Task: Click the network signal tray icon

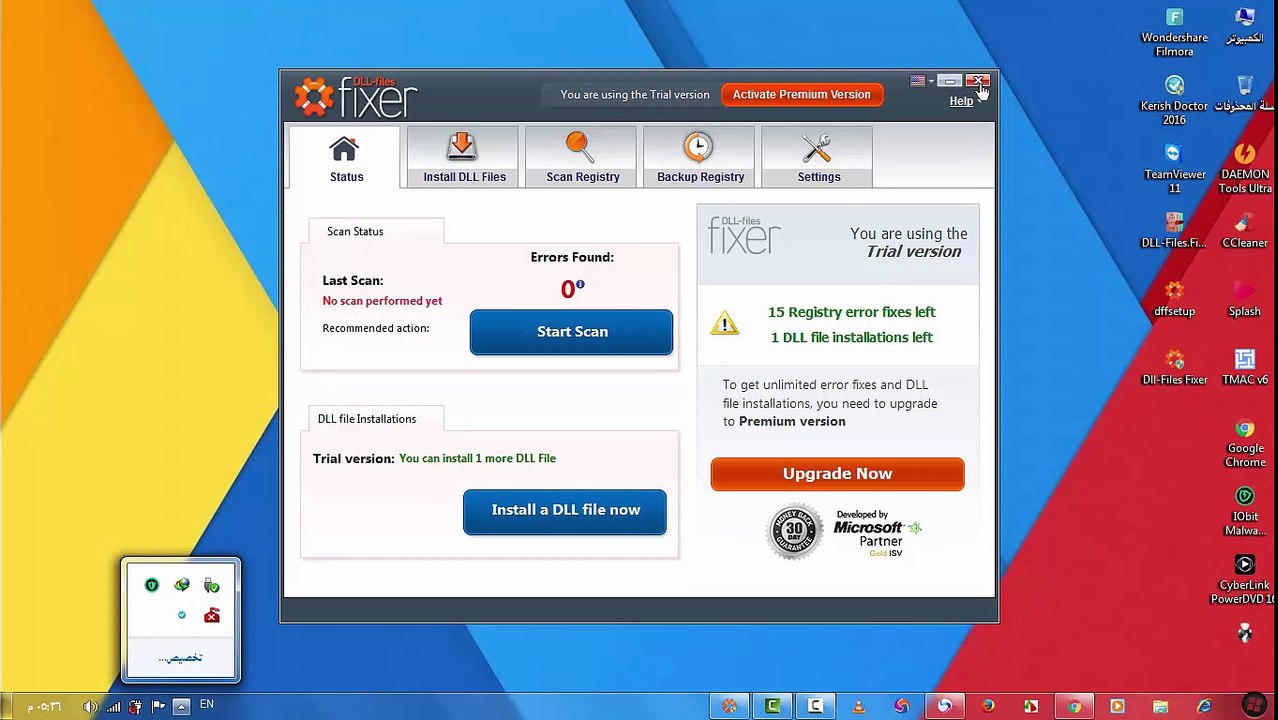Action: pyautogui.click(x=113, y=707)
